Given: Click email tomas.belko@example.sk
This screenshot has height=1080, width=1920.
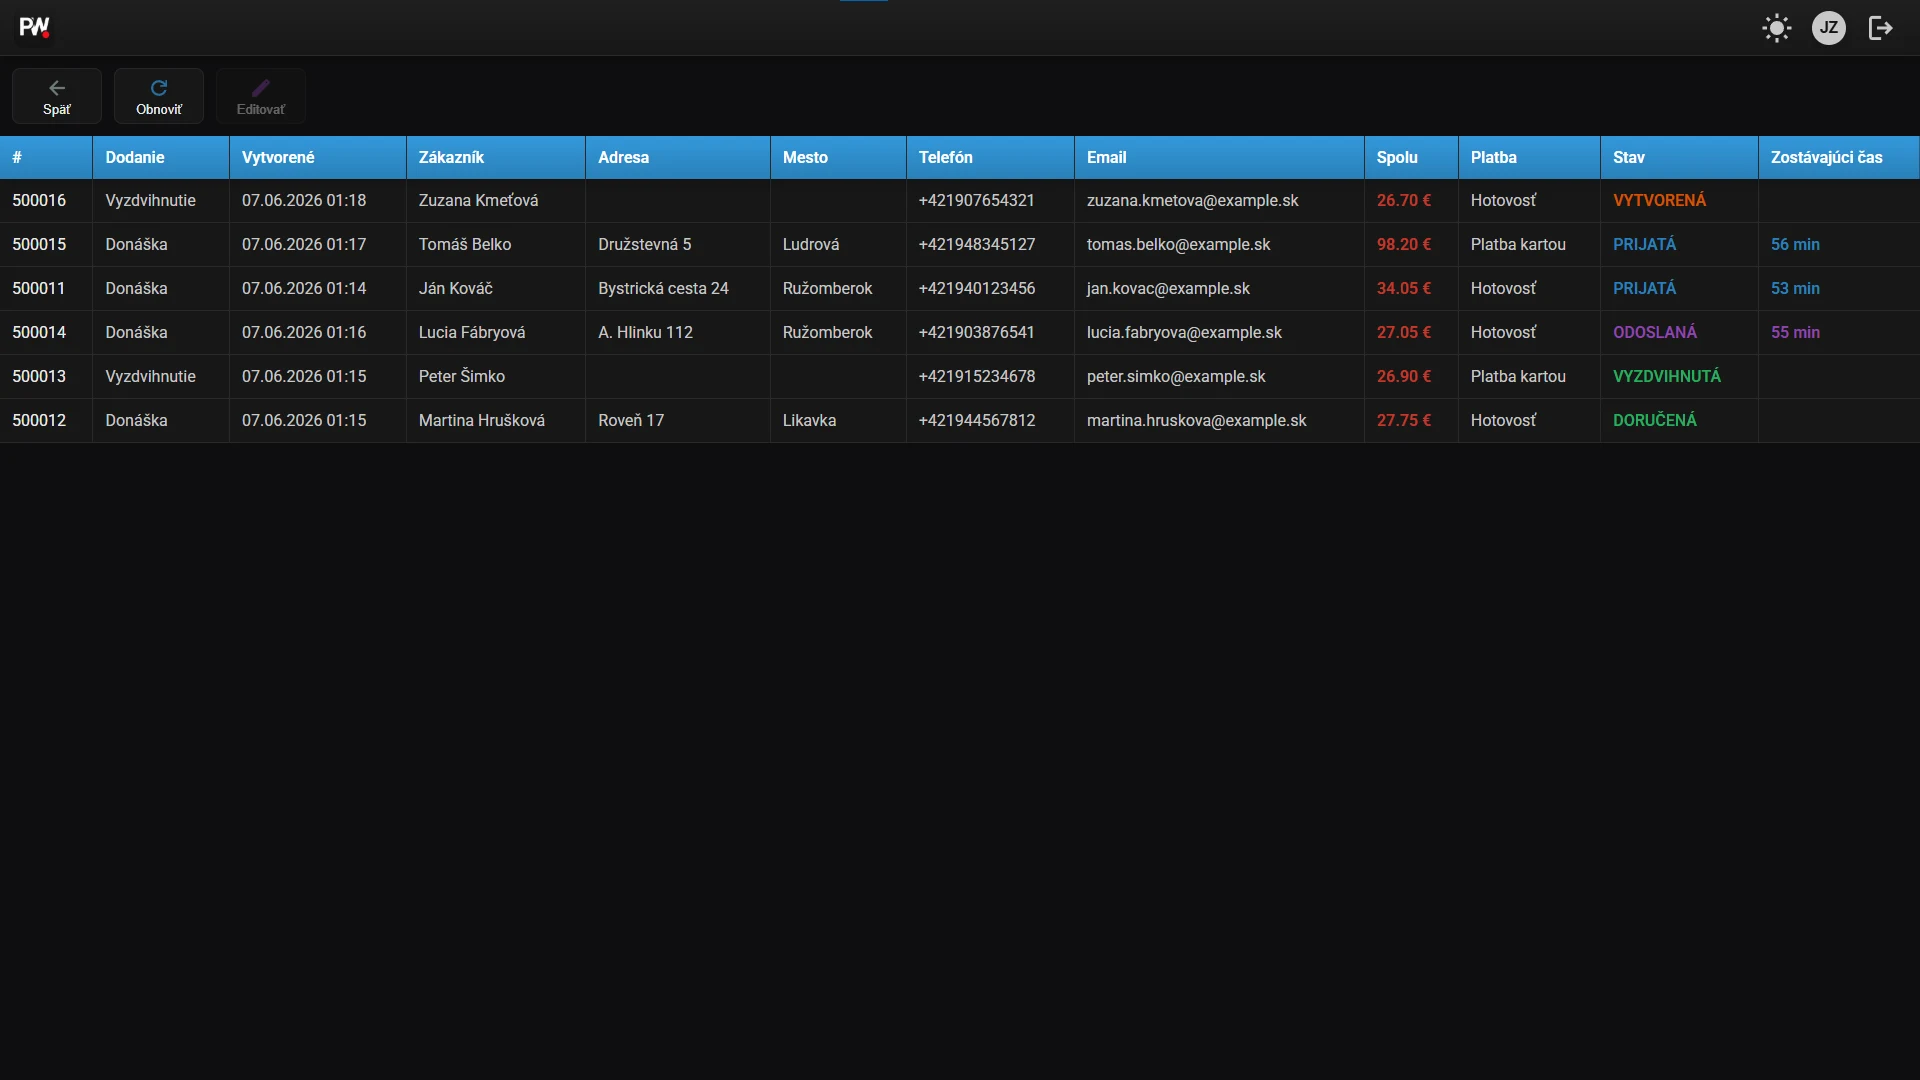Looking at the screenshot, I should pos(1179,244).
